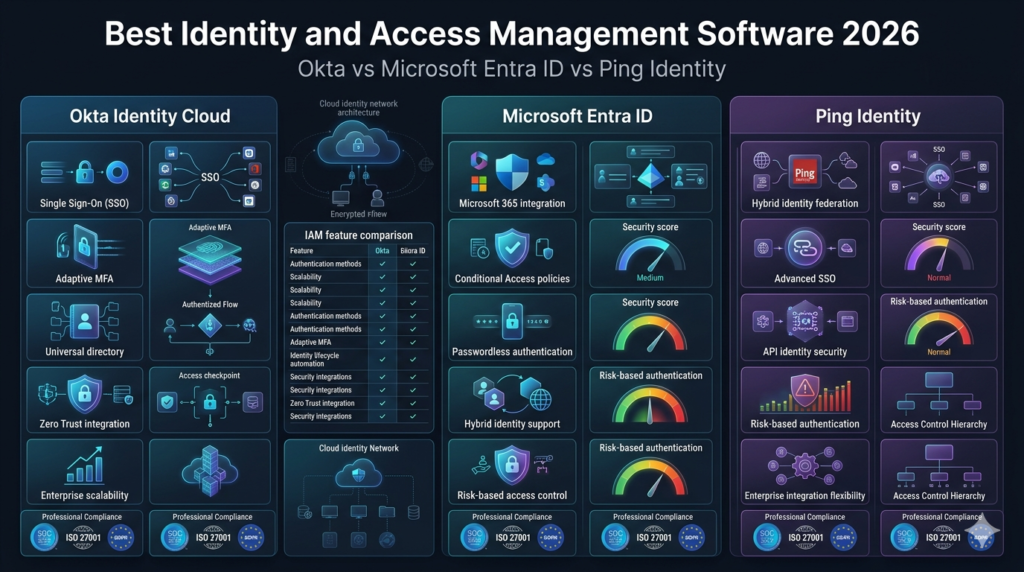The height and width of the screenshot is (572, 1024).
Task: Click the 'Enterprise integration flexibility' label
Action: tap(805, 496)
